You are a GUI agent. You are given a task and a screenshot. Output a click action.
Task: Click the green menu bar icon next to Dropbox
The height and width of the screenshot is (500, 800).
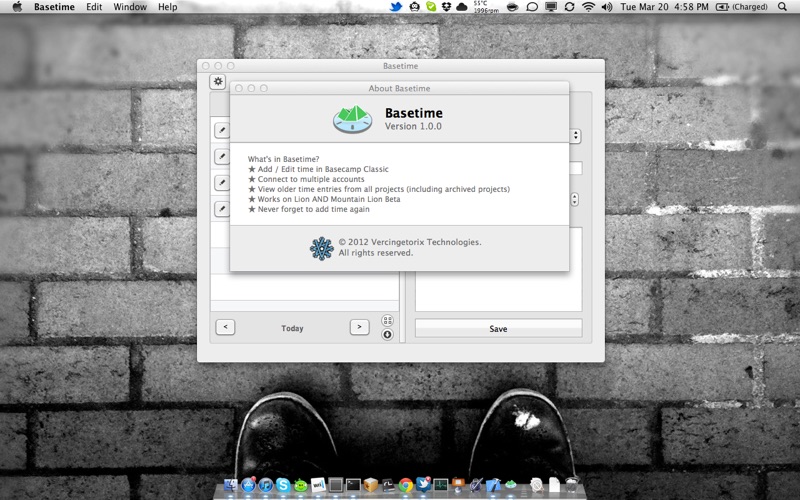click(431, 7)
